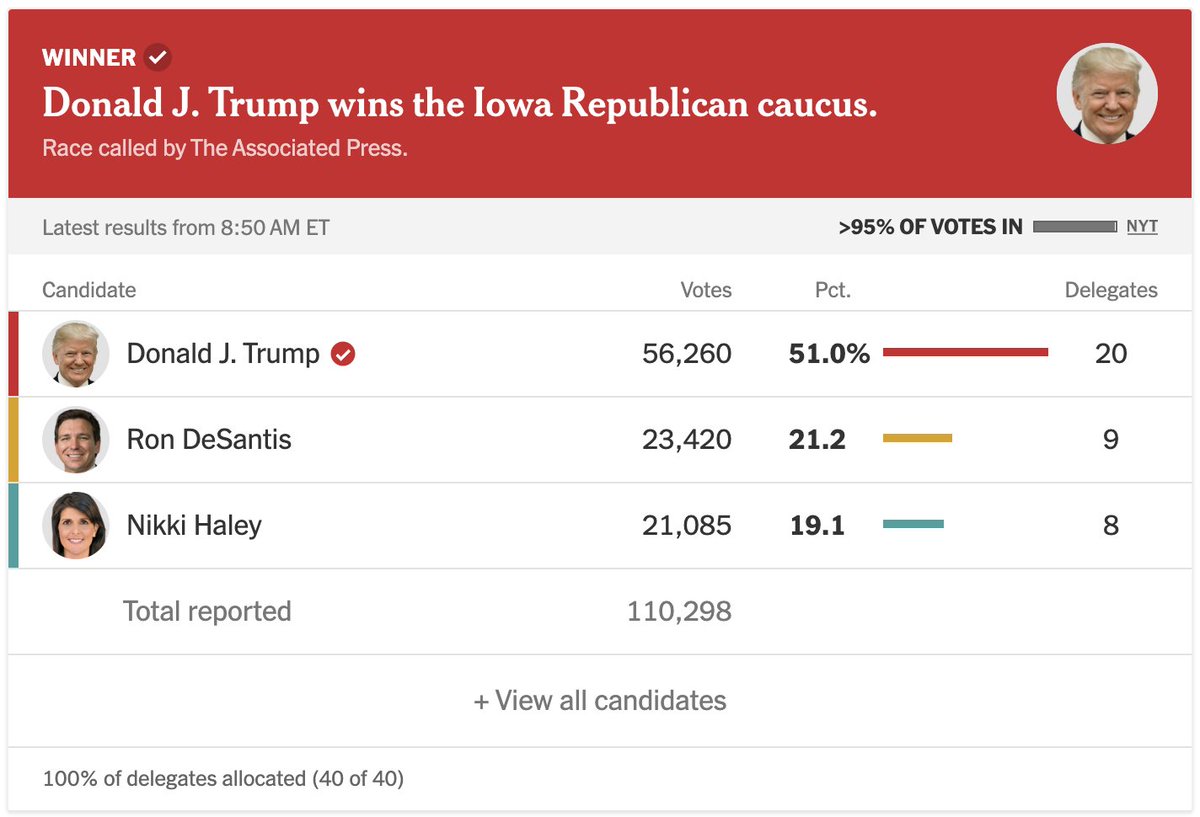Click the Total reported row
This screenshot has height=817, width=1200.
pyautogui.click(x=600, y=611)
